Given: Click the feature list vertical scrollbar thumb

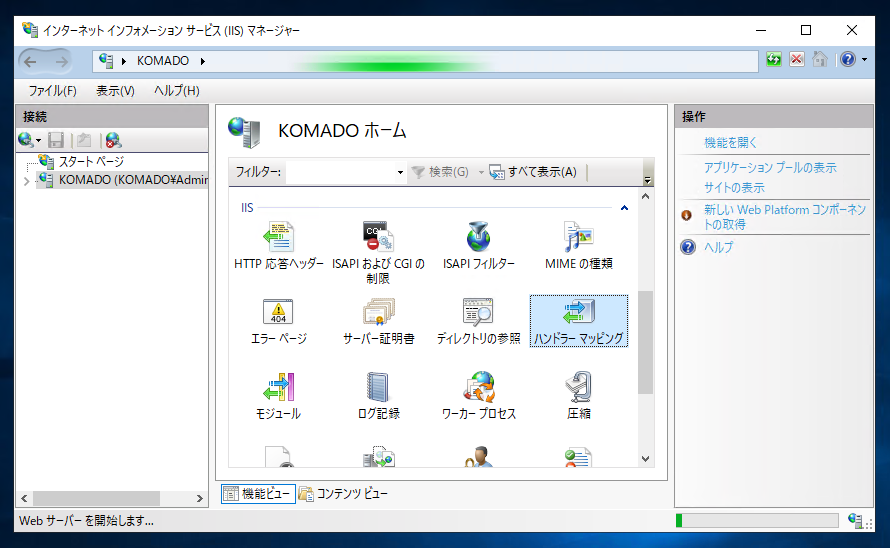Looking at the screenshot, I should pyautogui.click(x=645, y=342).
